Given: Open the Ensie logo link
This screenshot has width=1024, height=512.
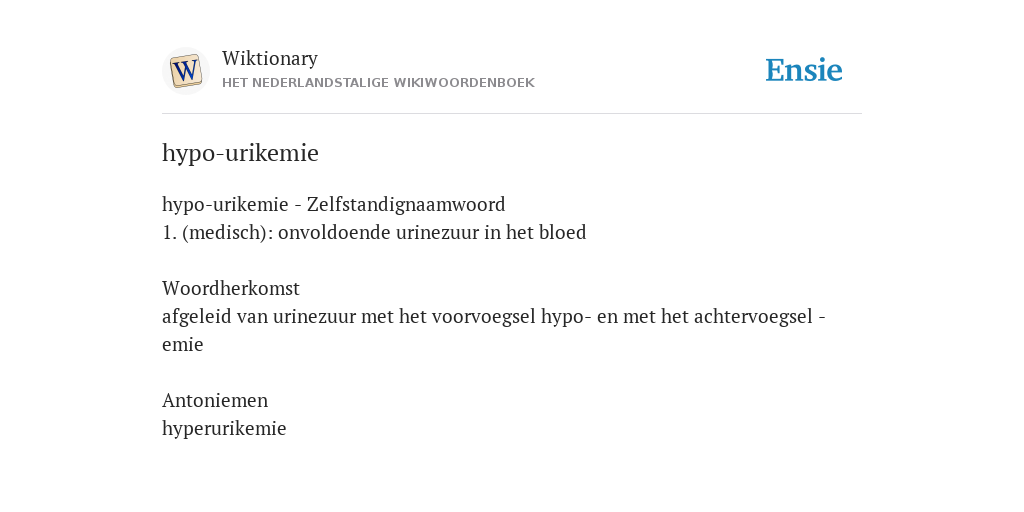Looking at the screenshot, I should 804,70.
